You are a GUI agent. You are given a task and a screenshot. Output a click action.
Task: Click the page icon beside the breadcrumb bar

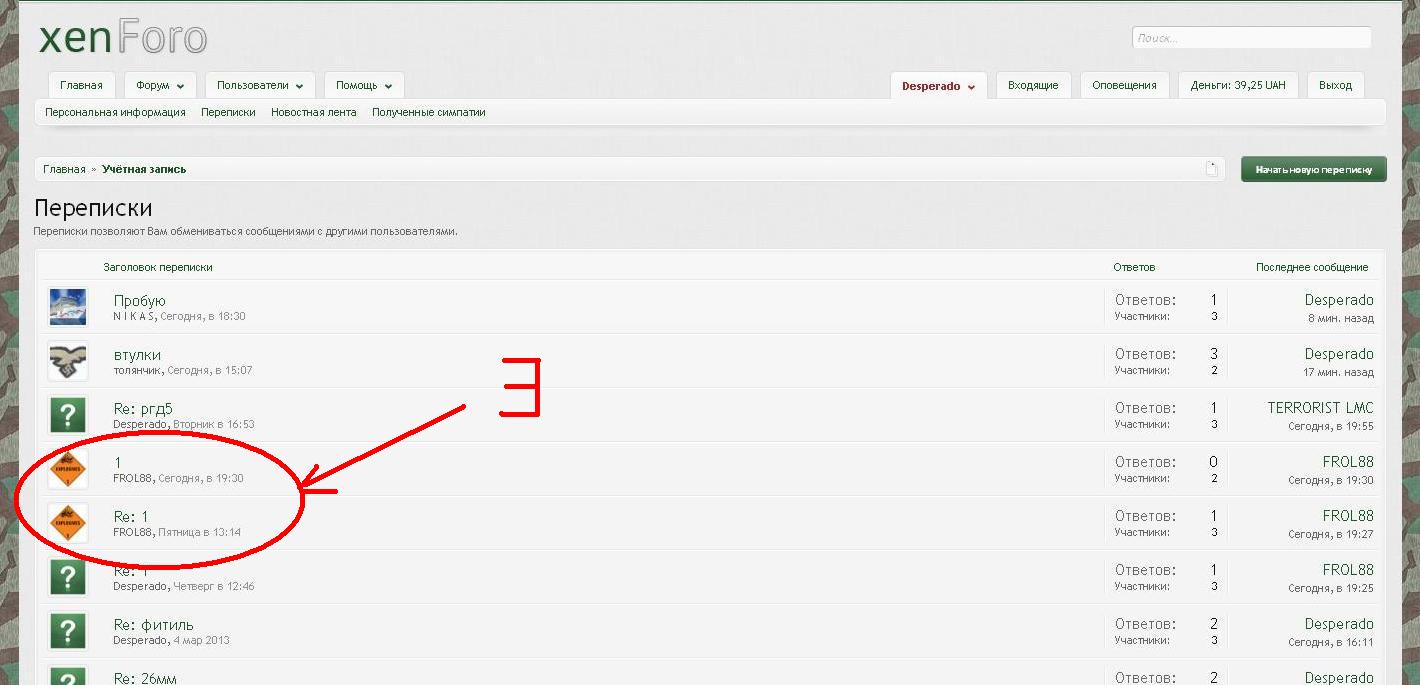click(1211, 169)
